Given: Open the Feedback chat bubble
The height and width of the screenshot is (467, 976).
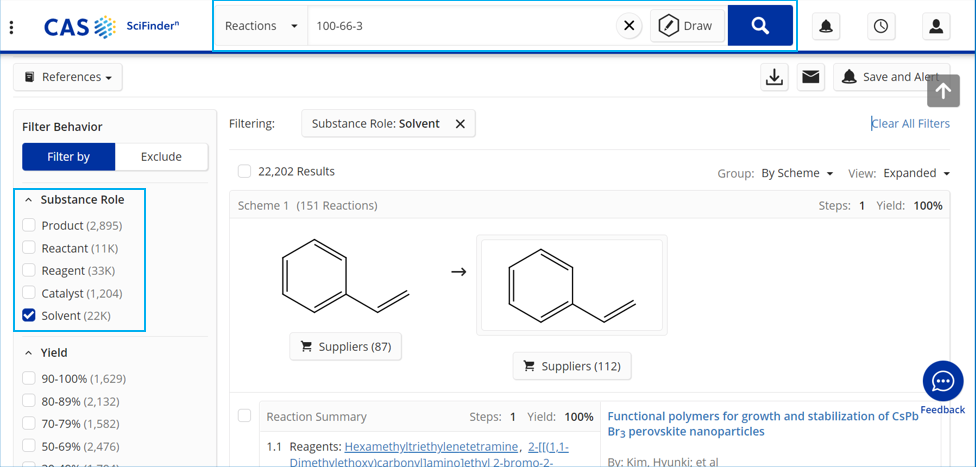Looking at the screenshot, I should tap(942, 381).
